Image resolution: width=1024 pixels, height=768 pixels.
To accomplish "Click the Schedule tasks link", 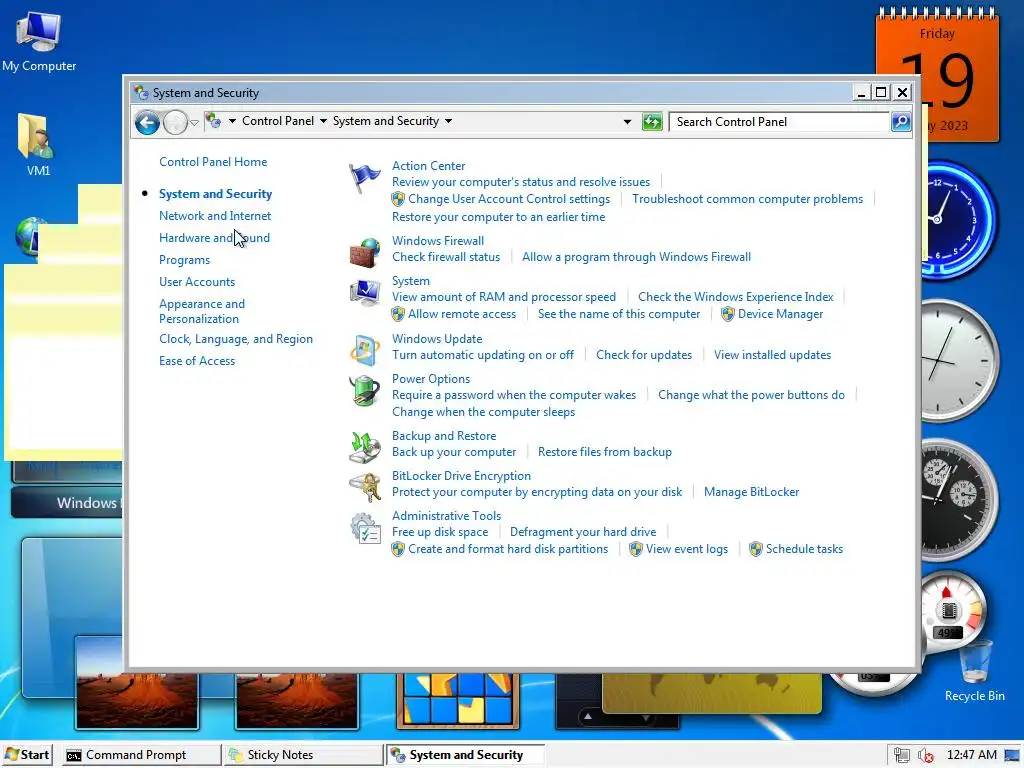I will pyautogui.click(x=804, y=549).
